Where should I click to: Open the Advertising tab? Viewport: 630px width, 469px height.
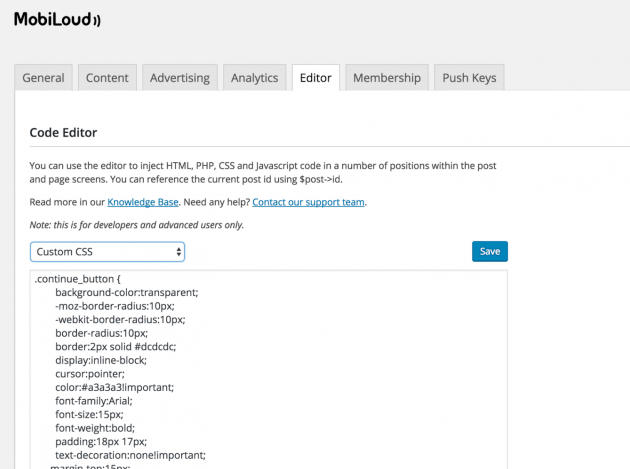pos(180,78)
